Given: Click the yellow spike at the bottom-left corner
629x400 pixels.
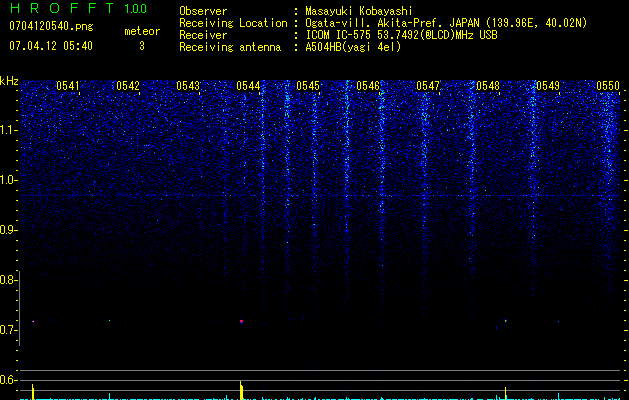Looking at the screenshot, I should point(33,390).
